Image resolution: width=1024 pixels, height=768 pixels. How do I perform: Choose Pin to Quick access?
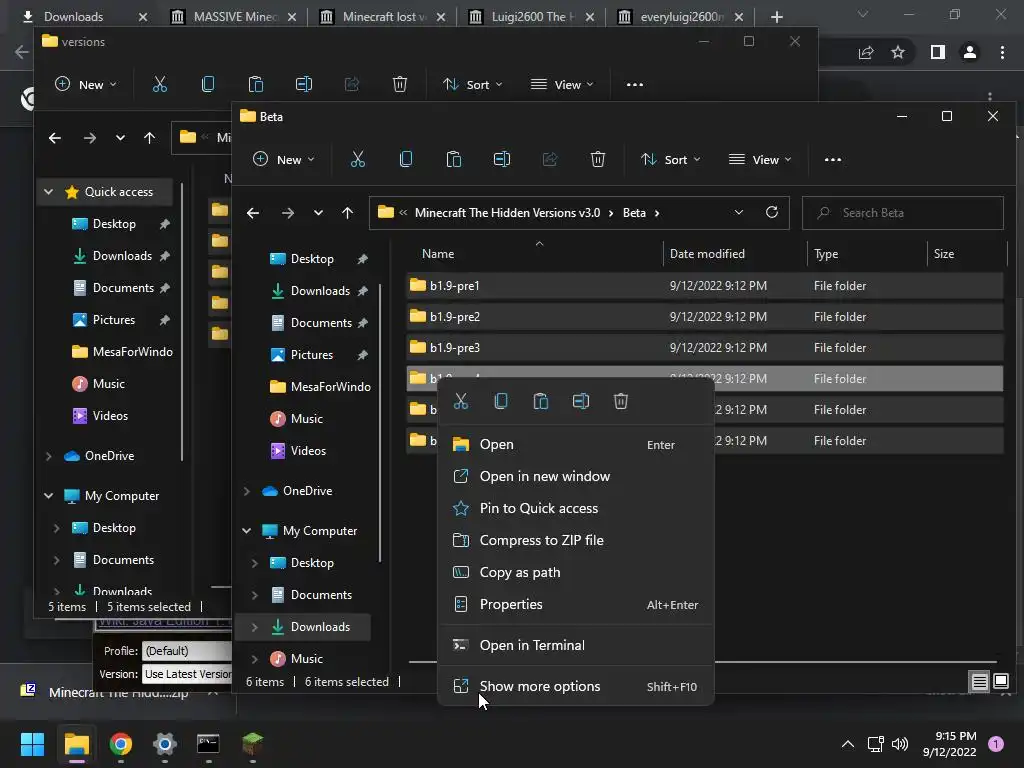coord(575,509)
